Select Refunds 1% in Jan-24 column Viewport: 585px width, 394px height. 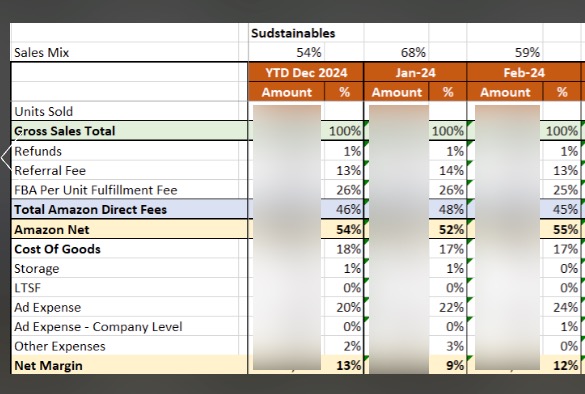tap(455, 151)
